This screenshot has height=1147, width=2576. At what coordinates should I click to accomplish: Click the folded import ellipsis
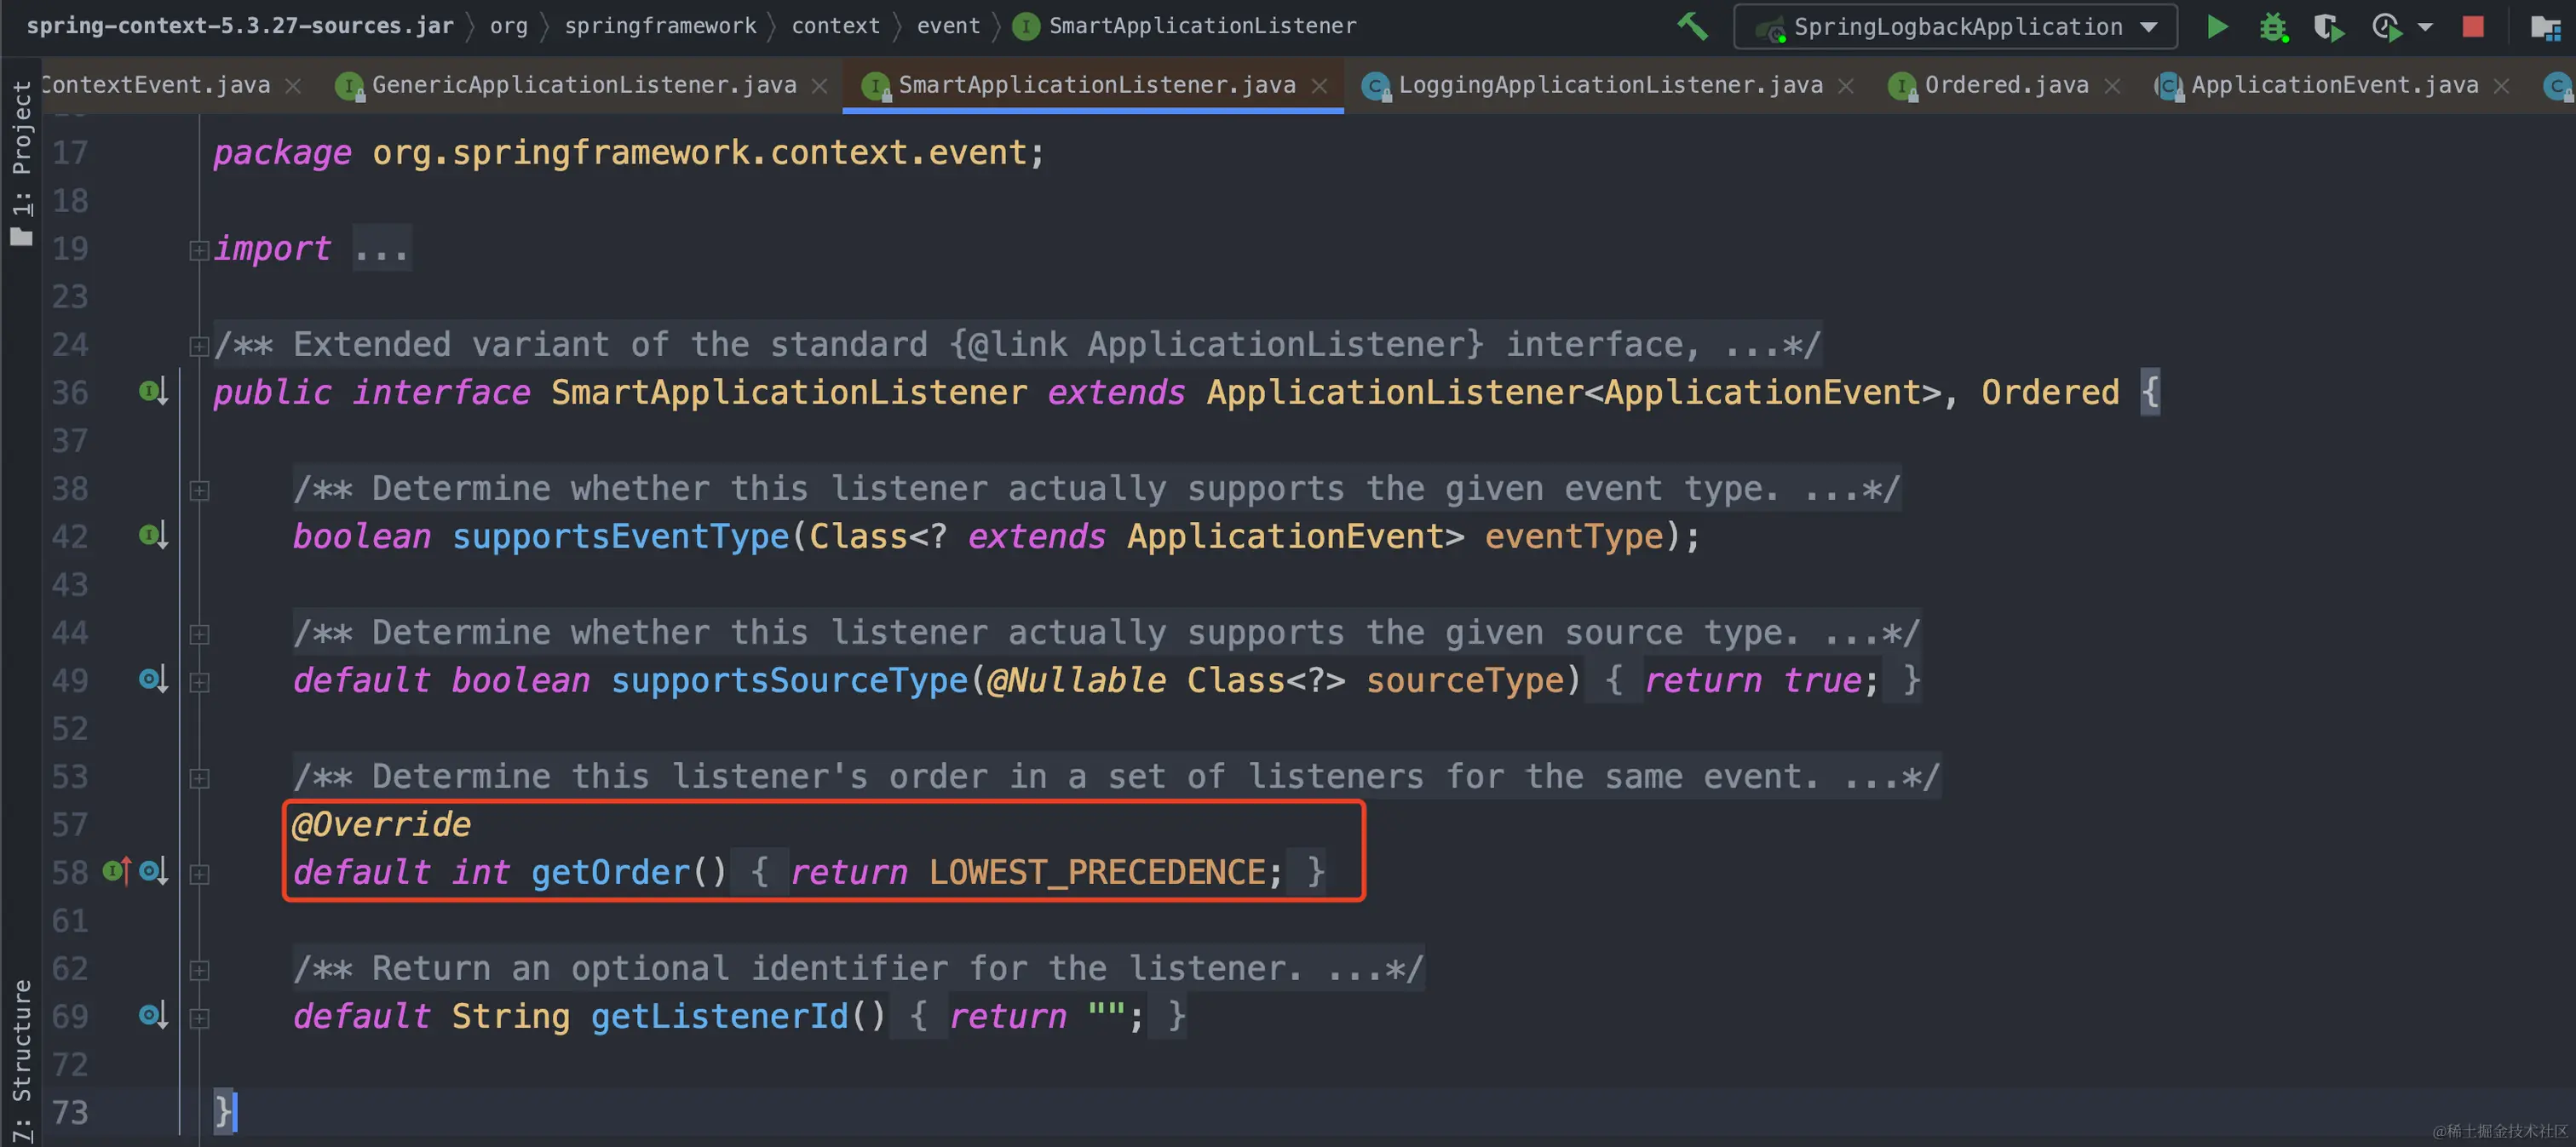click(x=381, y=249)
